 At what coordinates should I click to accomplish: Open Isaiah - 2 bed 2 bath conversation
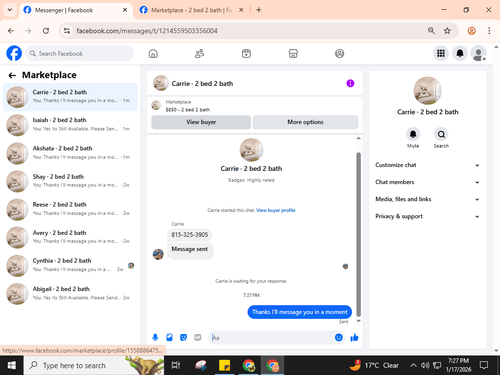70,125
